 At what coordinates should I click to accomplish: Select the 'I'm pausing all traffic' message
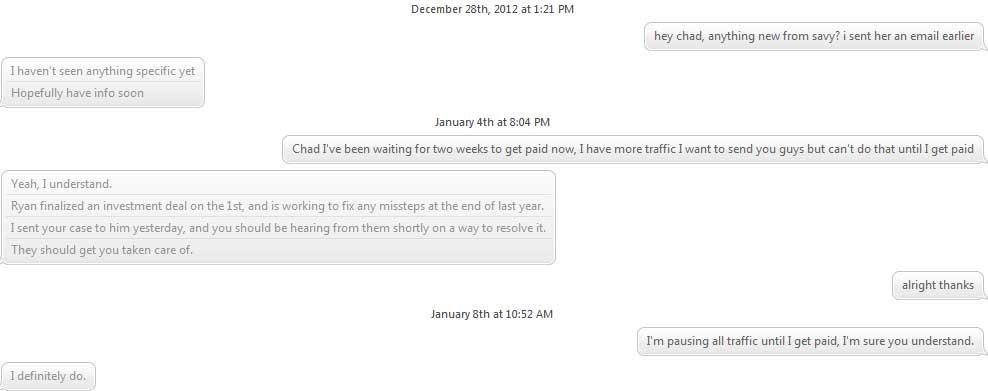(x=810, y=341)
